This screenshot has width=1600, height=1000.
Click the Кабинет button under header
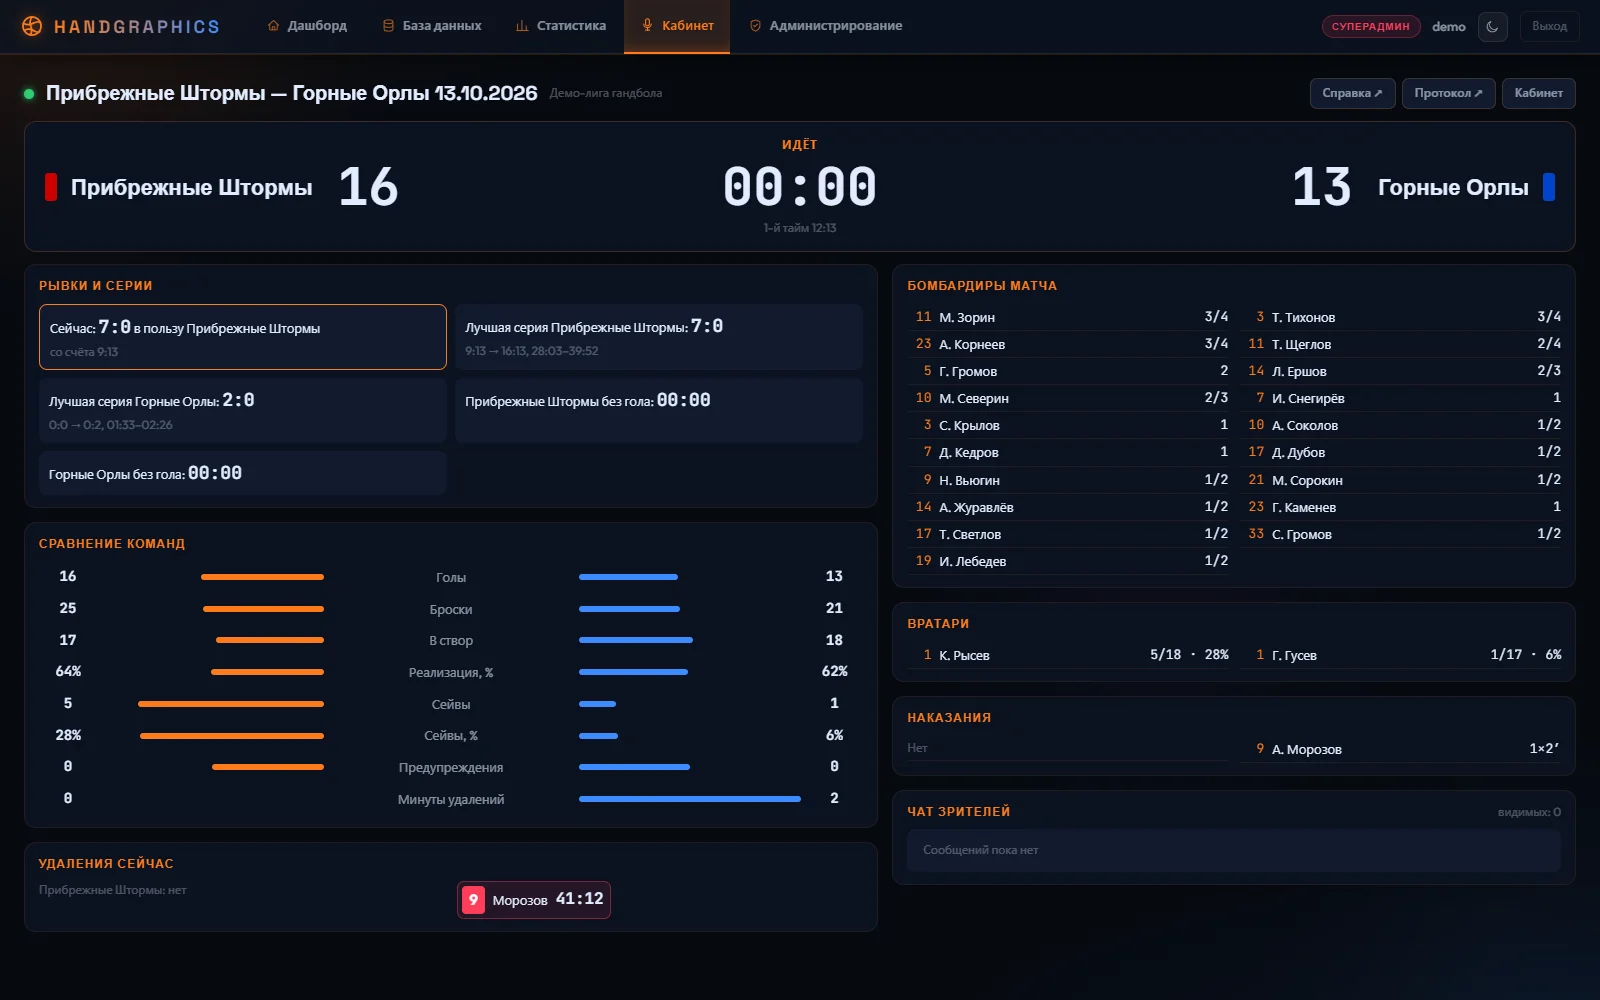tap(1538, 93)
